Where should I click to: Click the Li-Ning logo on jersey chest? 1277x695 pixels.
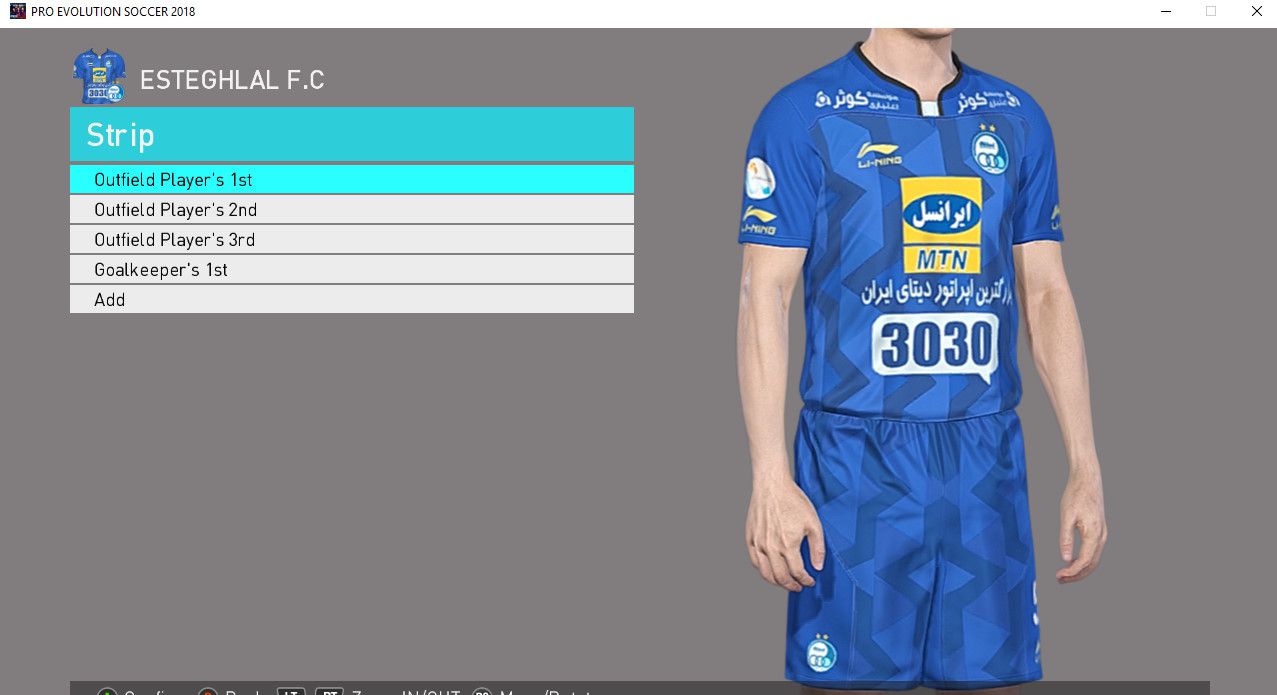pos(879,153)
